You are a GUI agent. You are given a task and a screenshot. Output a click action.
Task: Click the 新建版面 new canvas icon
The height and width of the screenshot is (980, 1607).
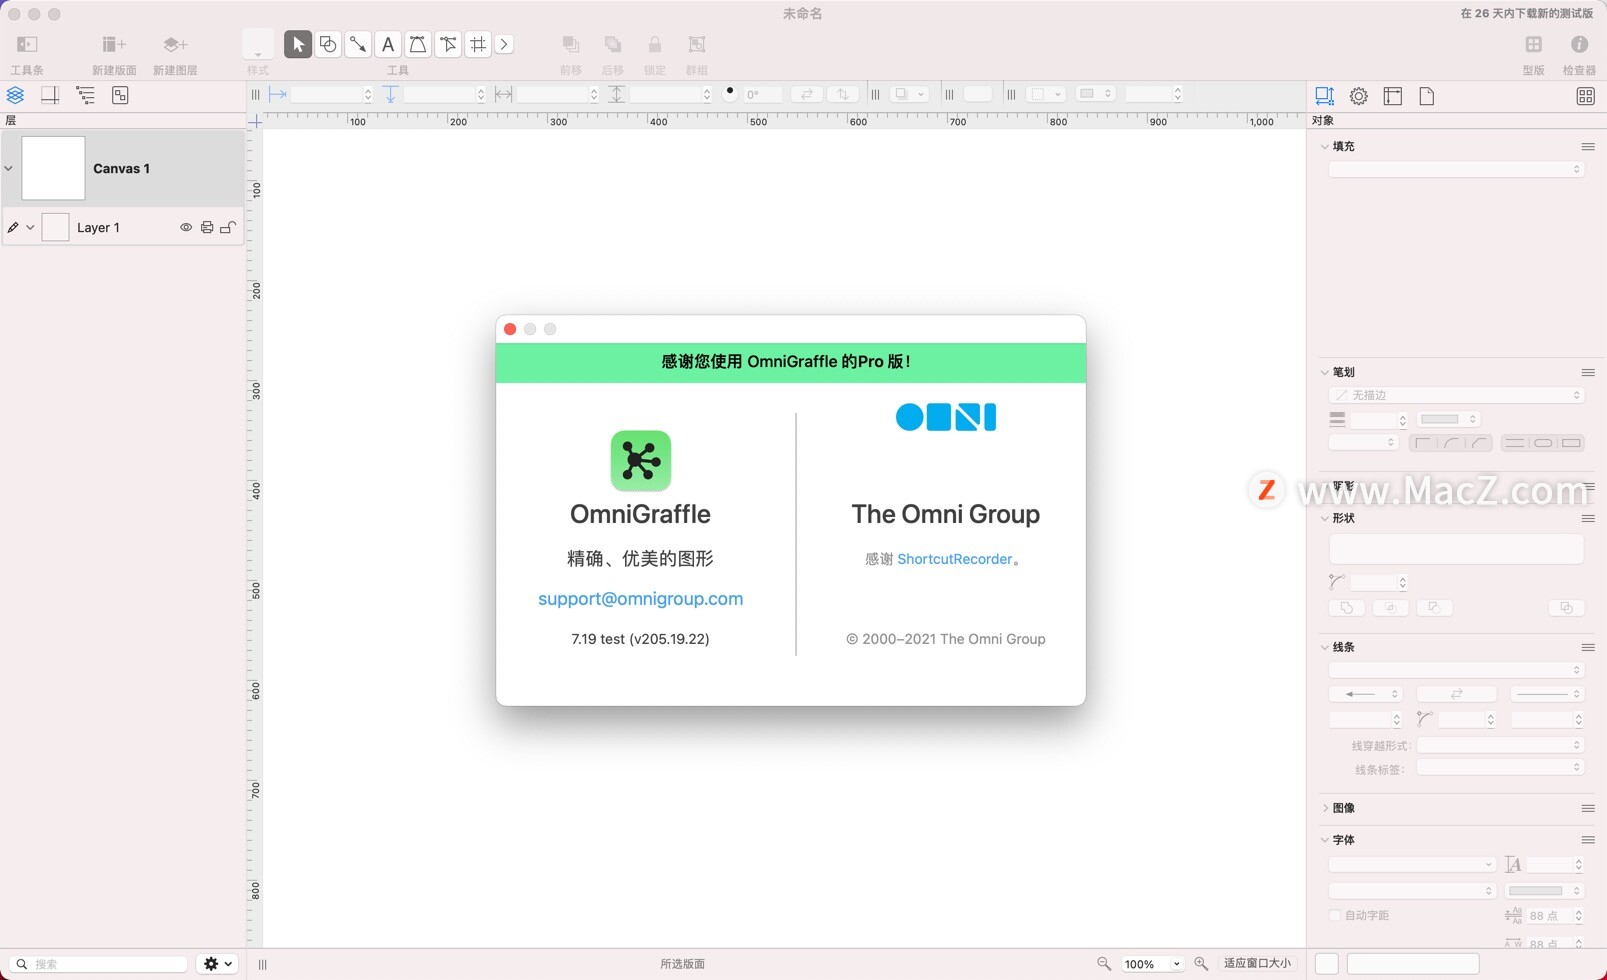(x=114, y=44)
